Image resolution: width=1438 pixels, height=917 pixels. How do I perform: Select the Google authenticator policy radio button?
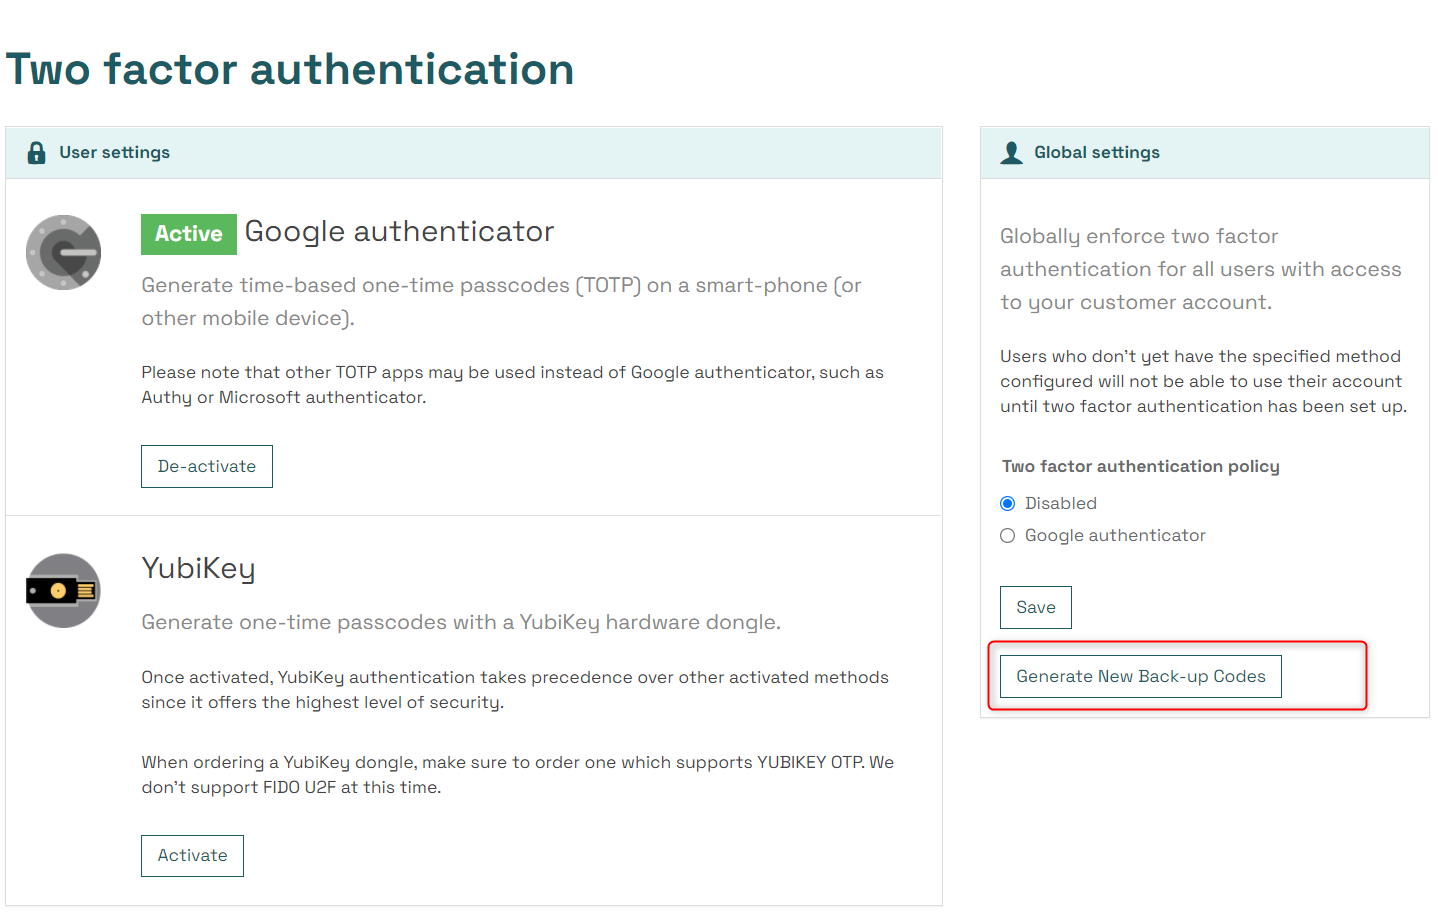(1008, 536)
